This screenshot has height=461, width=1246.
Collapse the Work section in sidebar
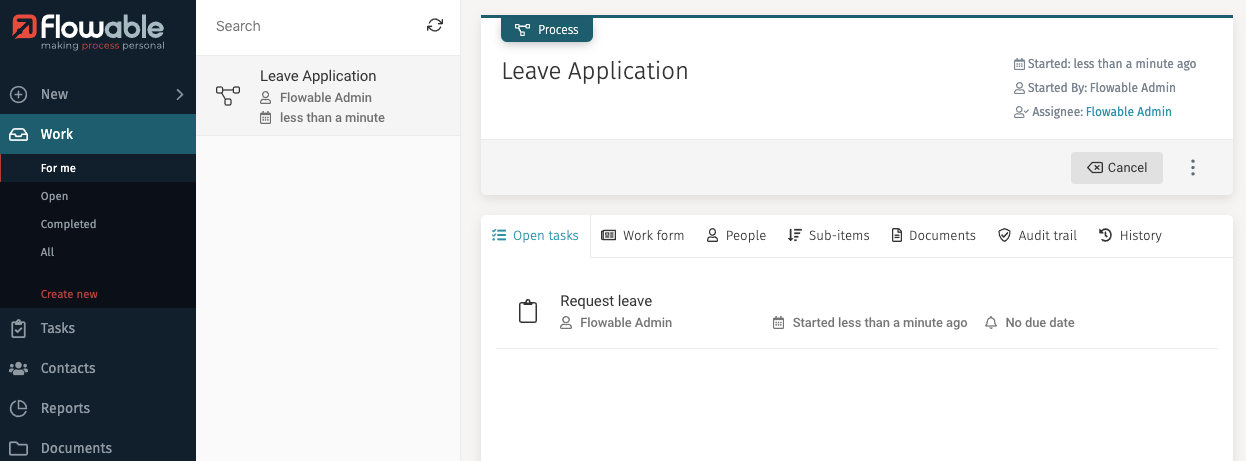pyautogui.click(x=57, y=134)
